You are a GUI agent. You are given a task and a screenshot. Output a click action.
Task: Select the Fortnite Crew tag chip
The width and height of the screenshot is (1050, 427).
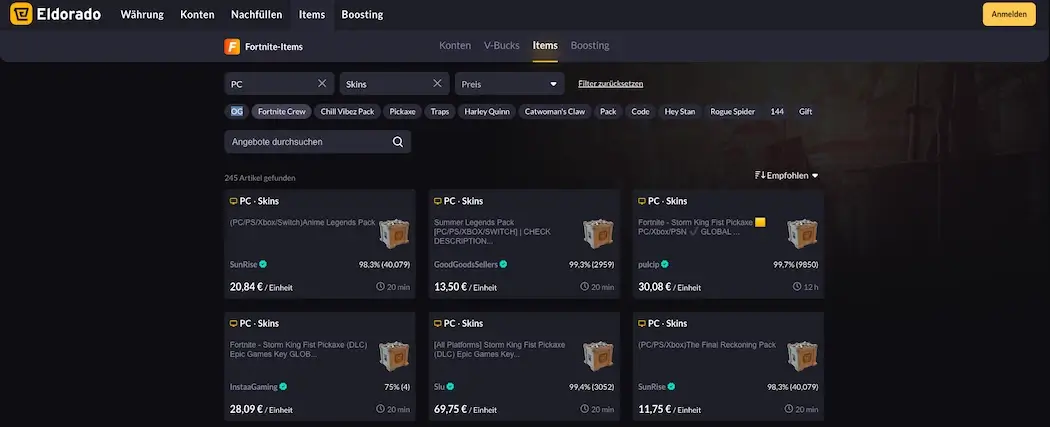coord(281,112)
